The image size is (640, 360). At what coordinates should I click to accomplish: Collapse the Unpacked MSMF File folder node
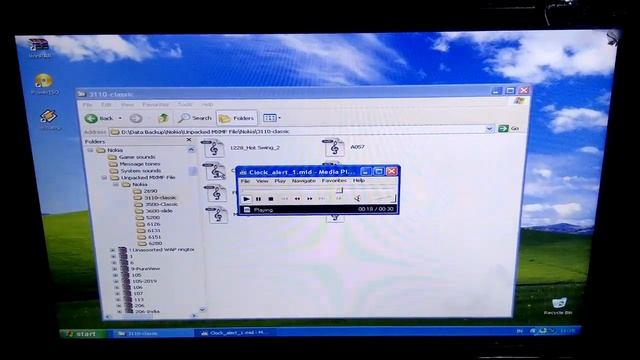pyautogui.click(x=104, y=178)
